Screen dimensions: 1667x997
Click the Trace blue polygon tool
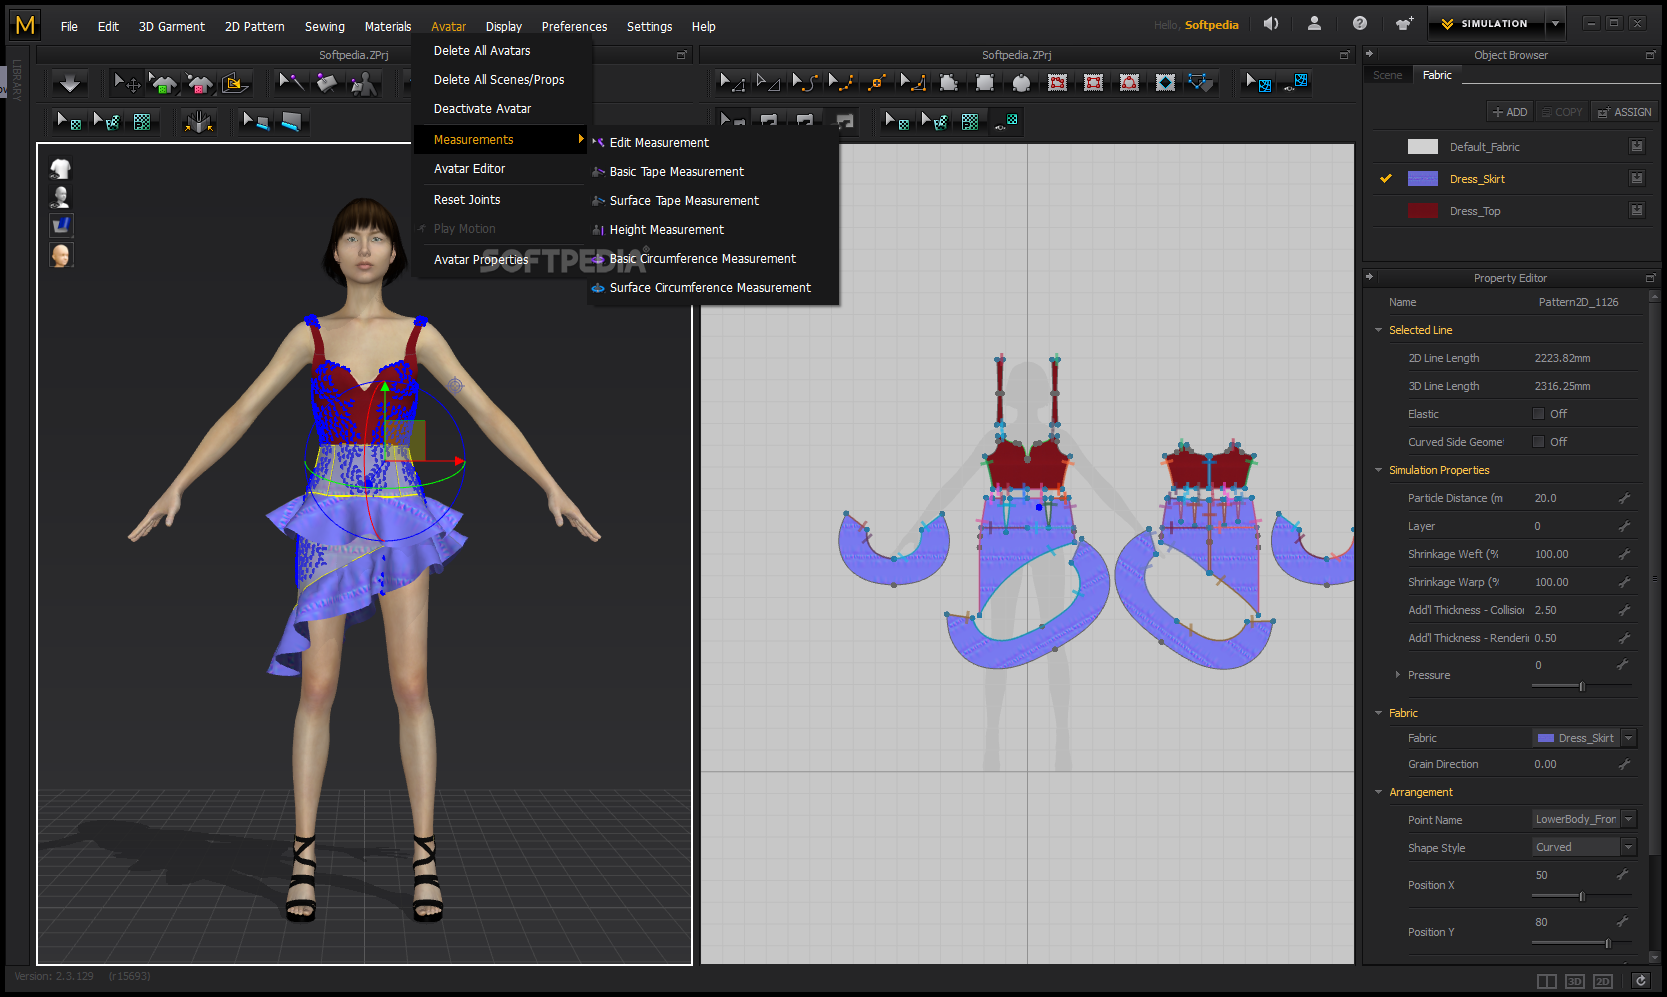click(1201, 82)
